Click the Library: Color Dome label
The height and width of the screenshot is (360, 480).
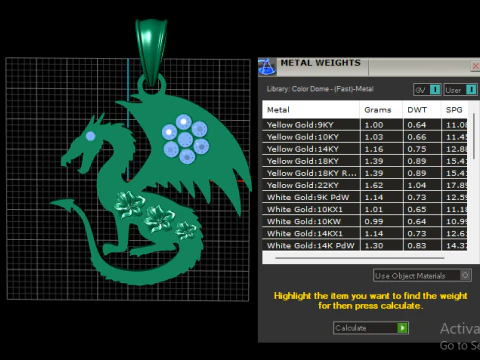point(320,89)
